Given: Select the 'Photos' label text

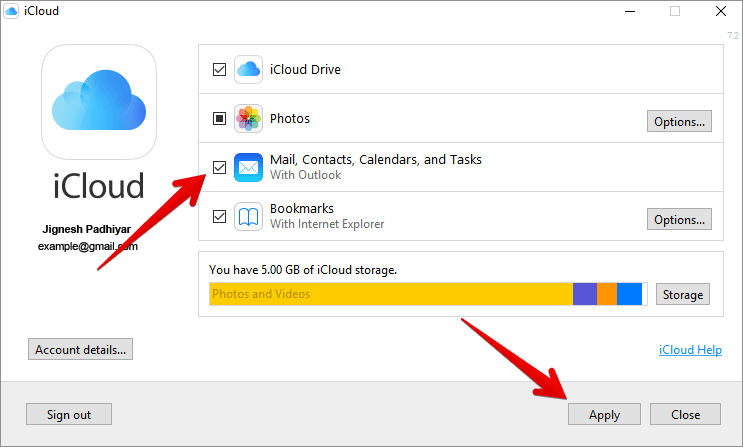Looking at the screenshot, I should point(290,119).
